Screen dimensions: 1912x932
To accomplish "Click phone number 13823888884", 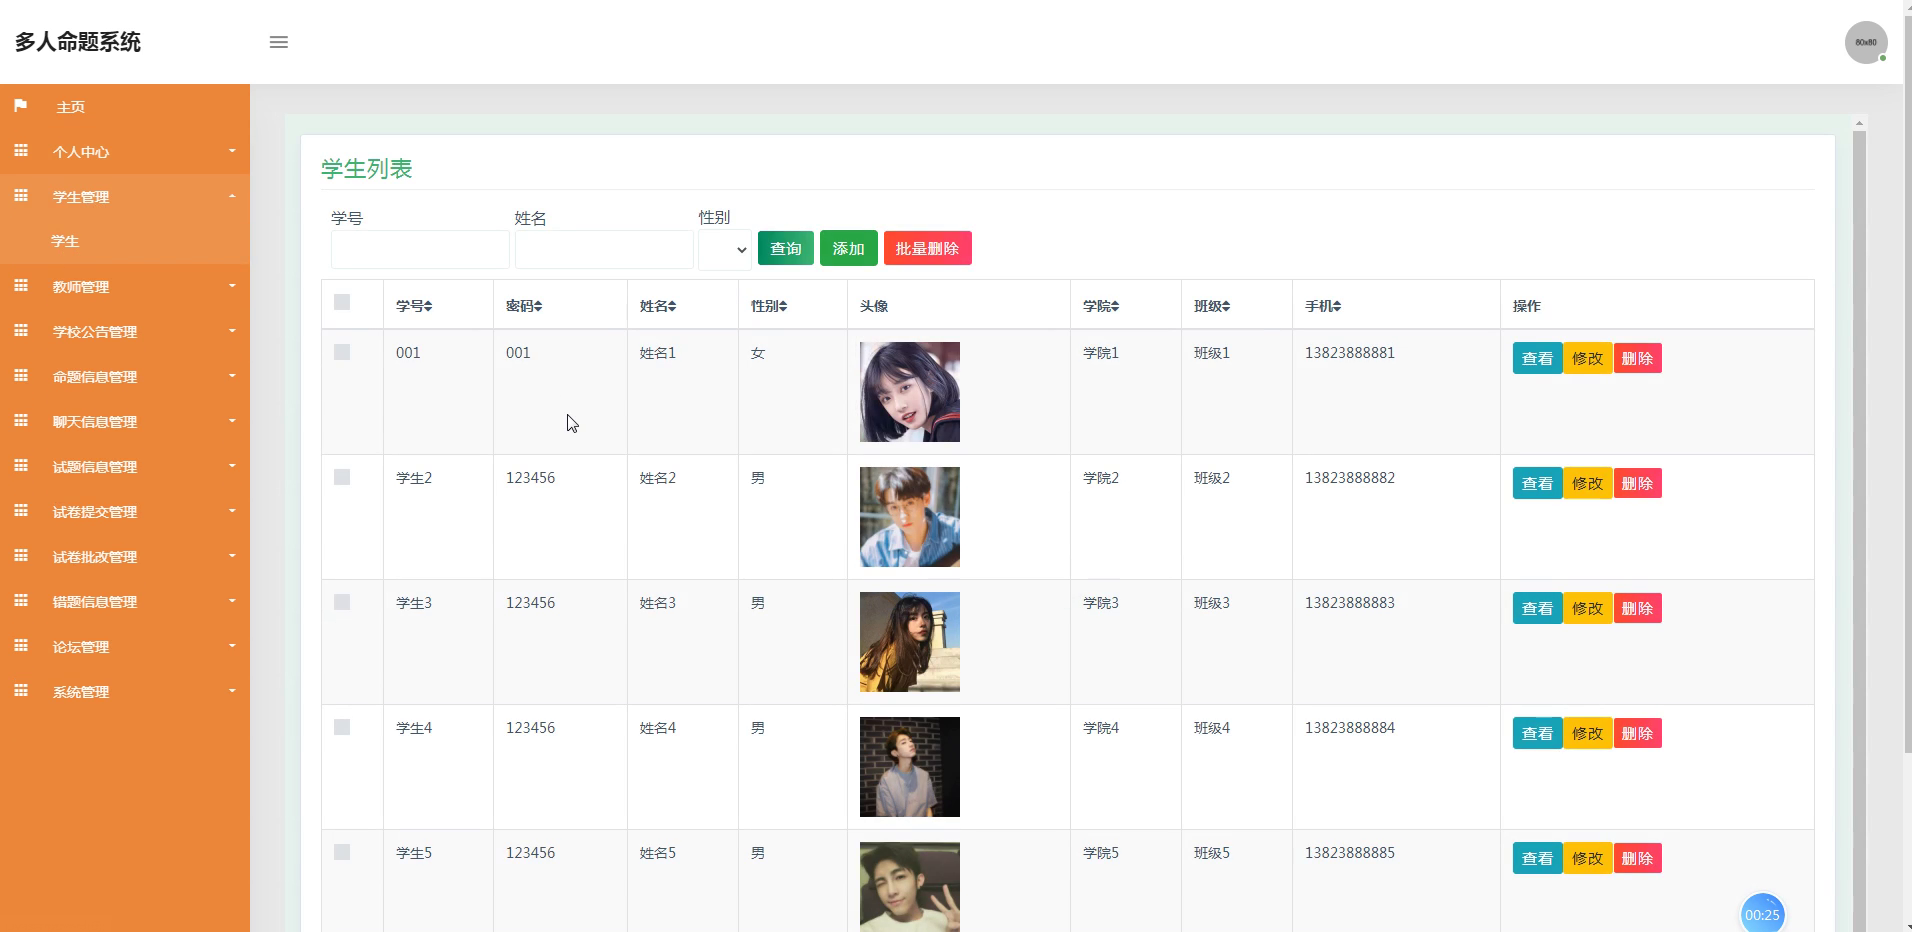I will tap(1349, 728).
